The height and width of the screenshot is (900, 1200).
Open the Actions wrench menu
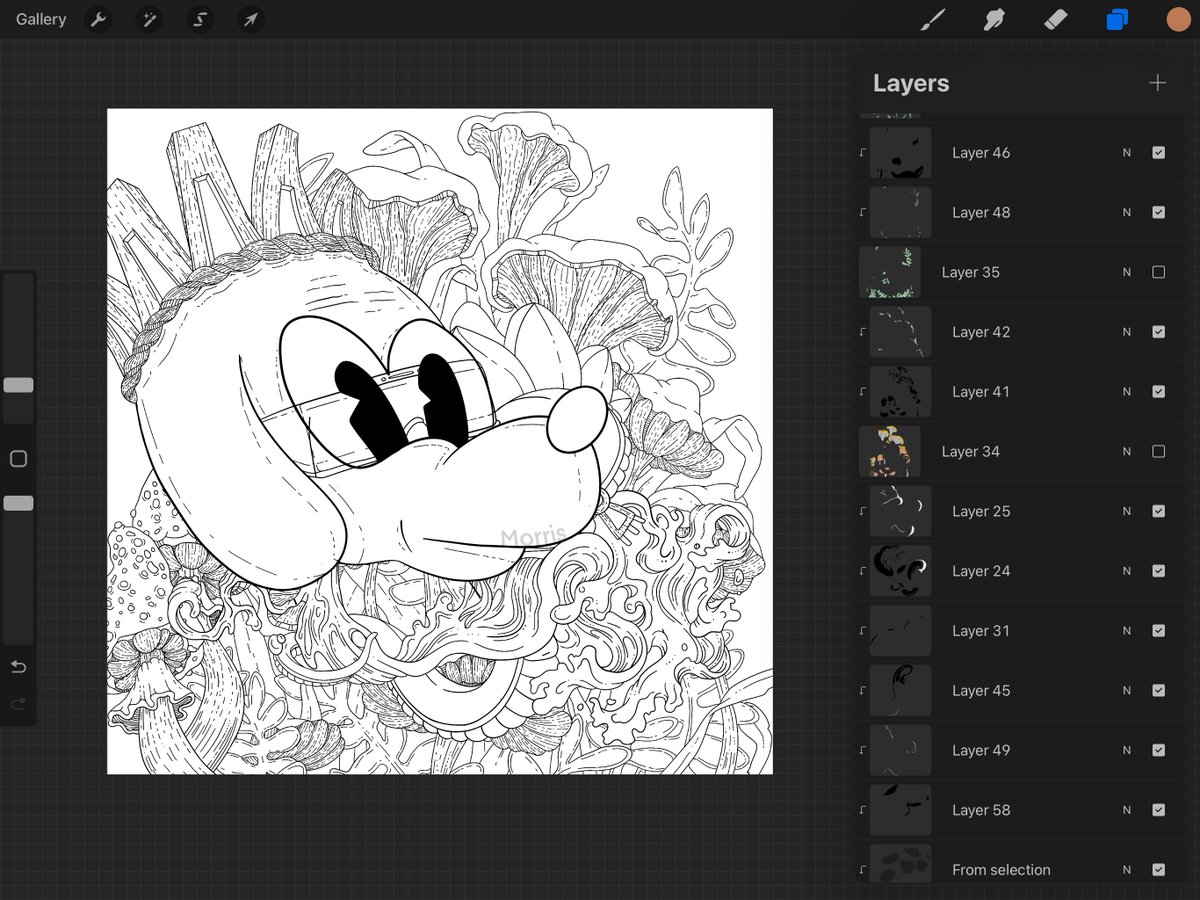pos(98,19)
